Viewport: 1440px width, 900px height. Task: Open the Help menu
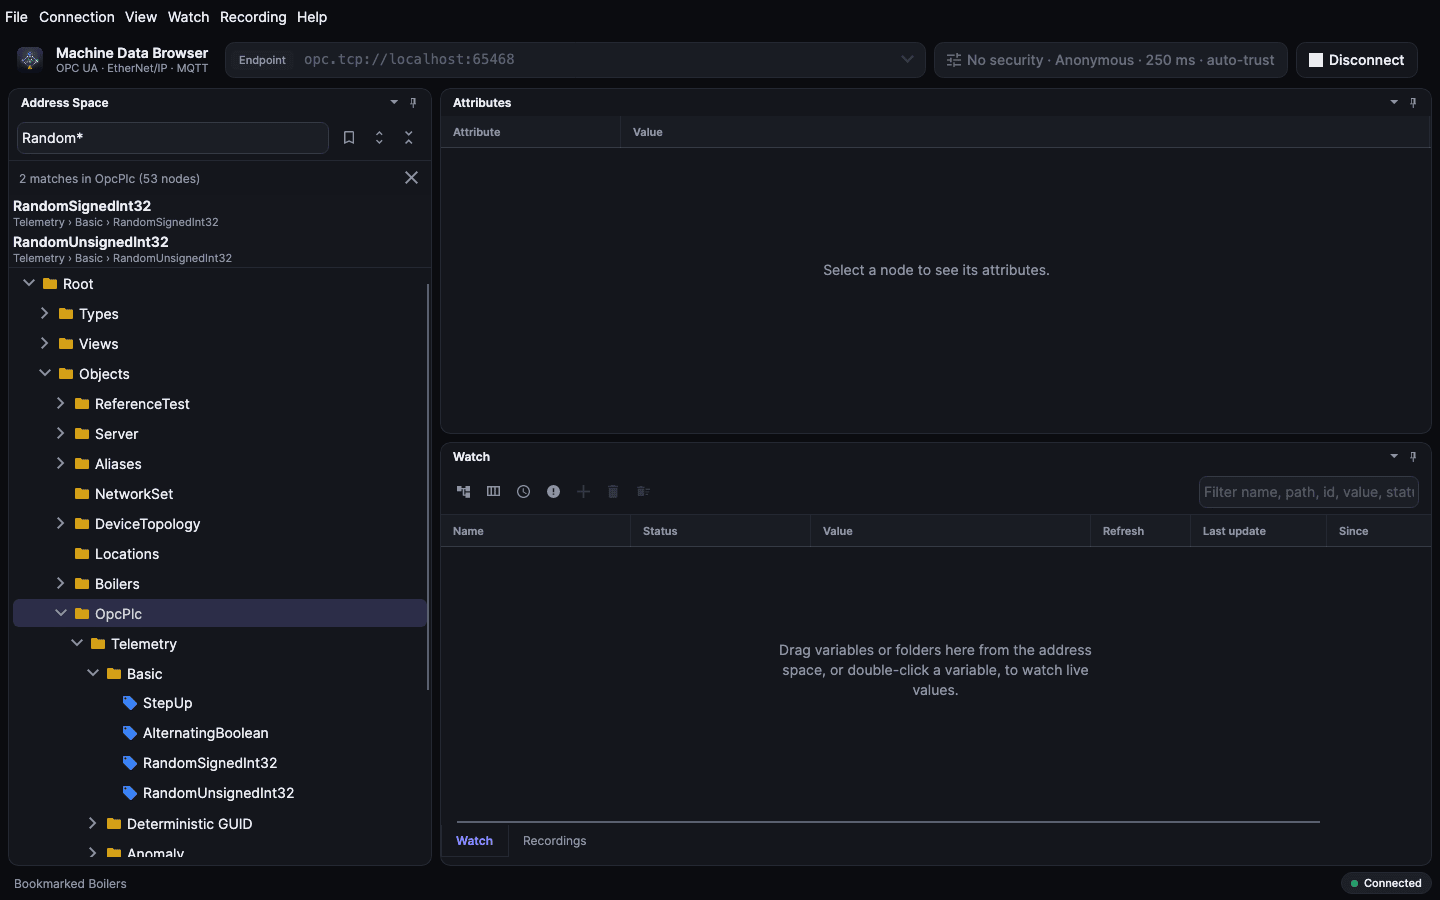[x=312, y=17]
